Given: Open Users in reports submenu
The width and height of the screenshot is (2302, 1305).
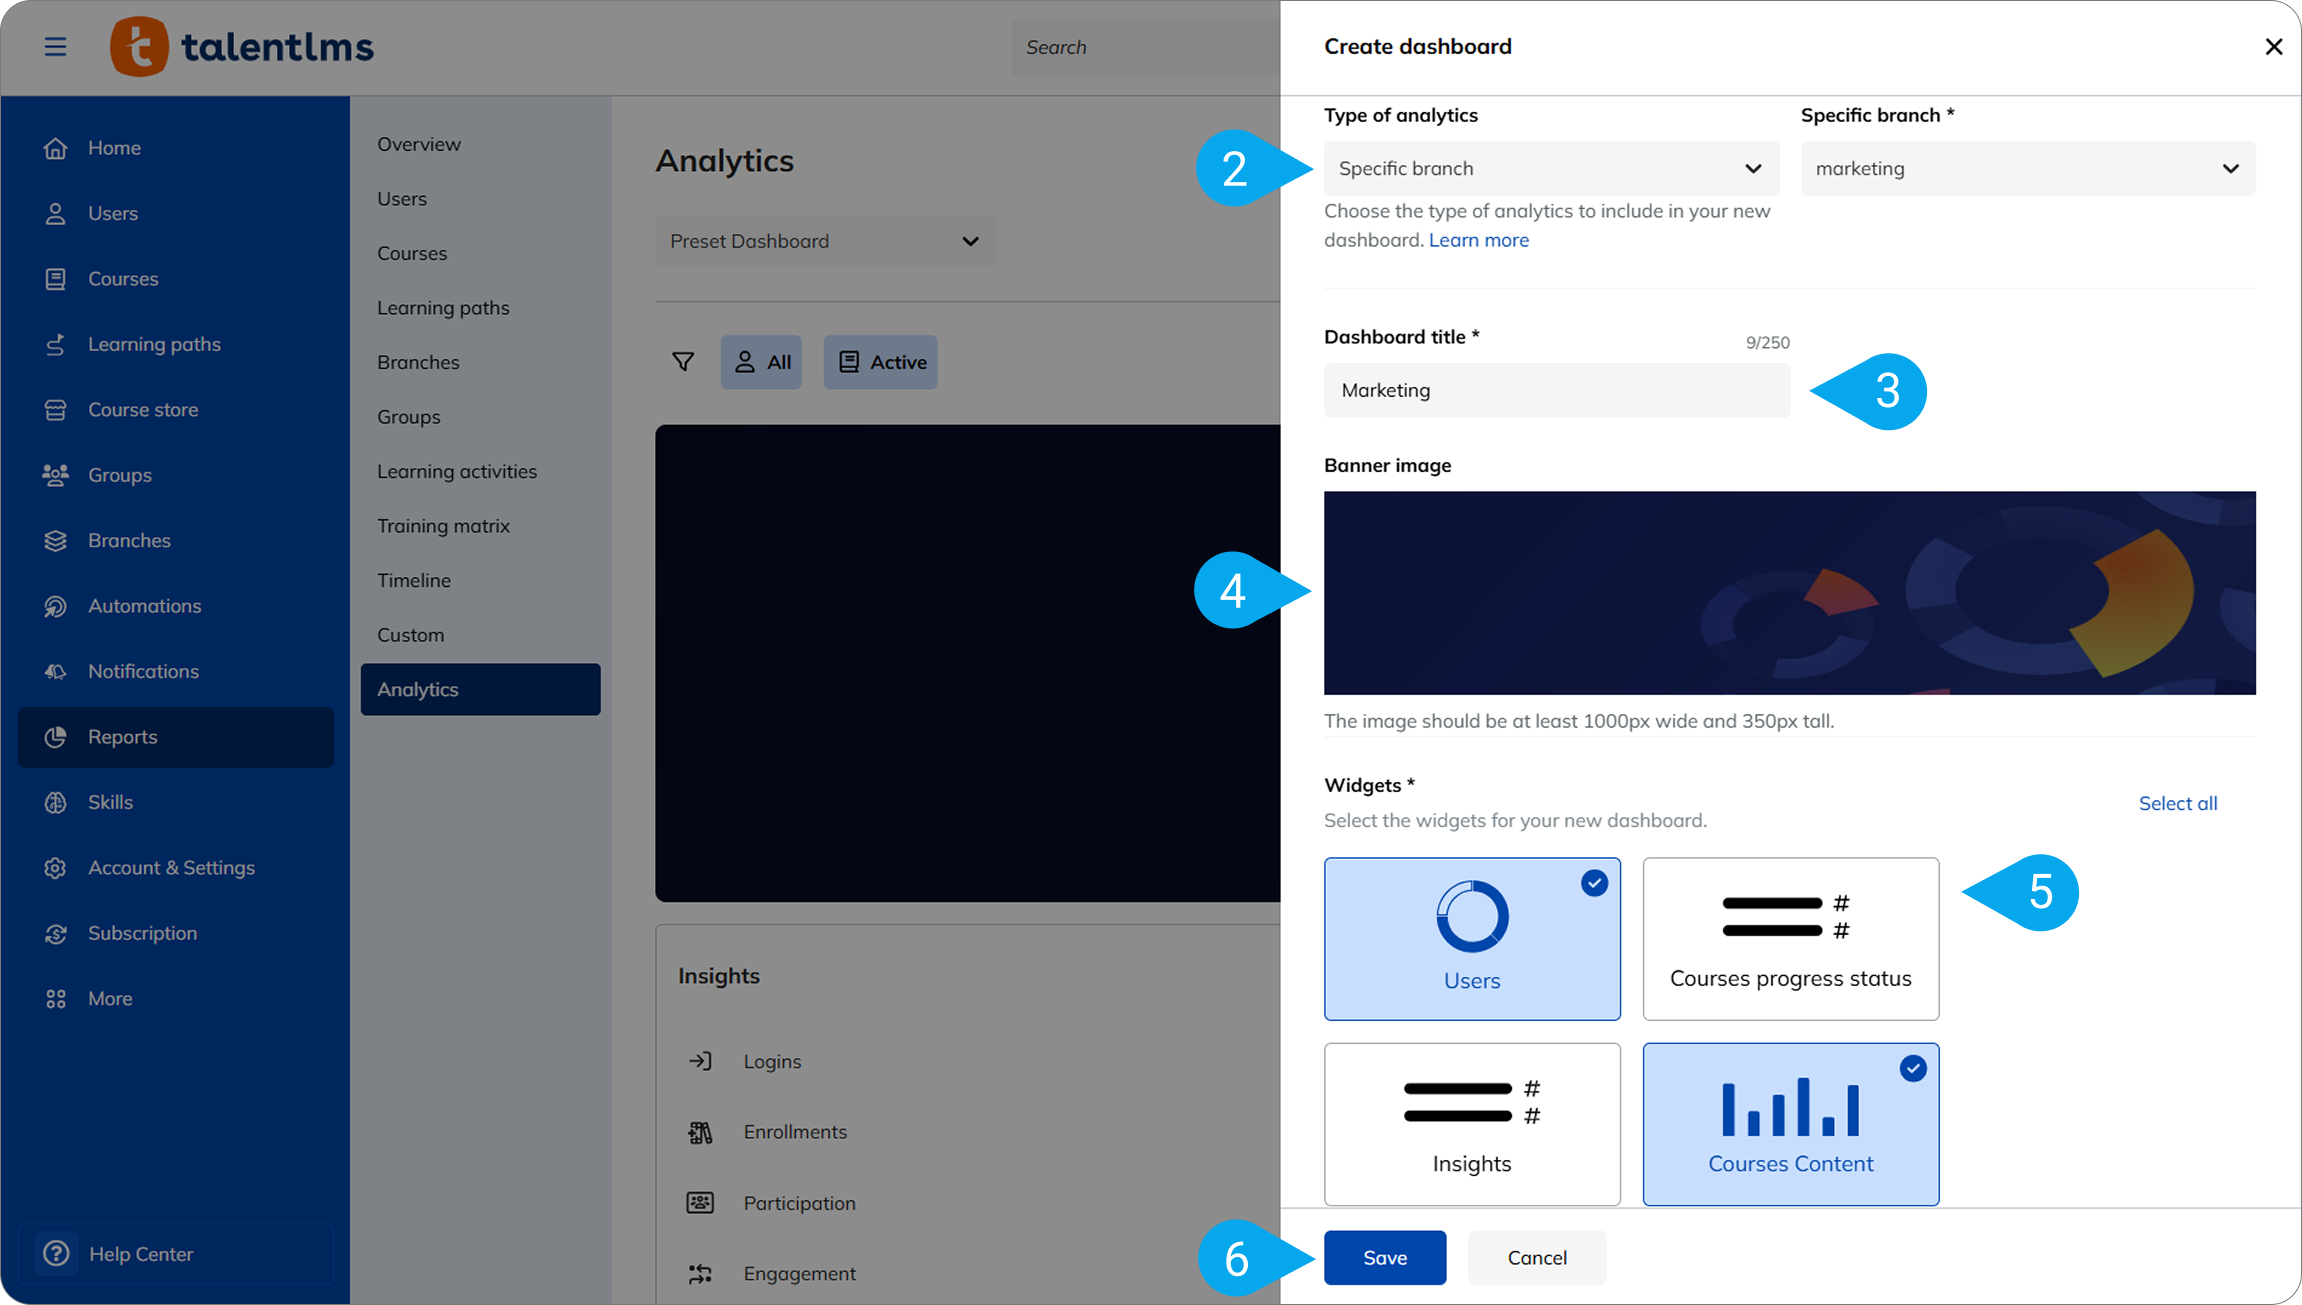Looking at the screenshot, I should pos(402,199).
